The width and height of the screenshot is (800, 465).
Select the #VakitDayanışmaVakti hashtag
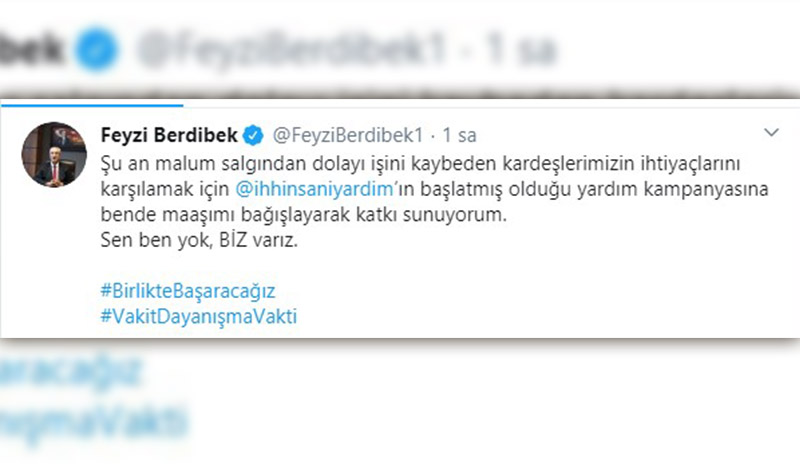click(x=198, y=316)
